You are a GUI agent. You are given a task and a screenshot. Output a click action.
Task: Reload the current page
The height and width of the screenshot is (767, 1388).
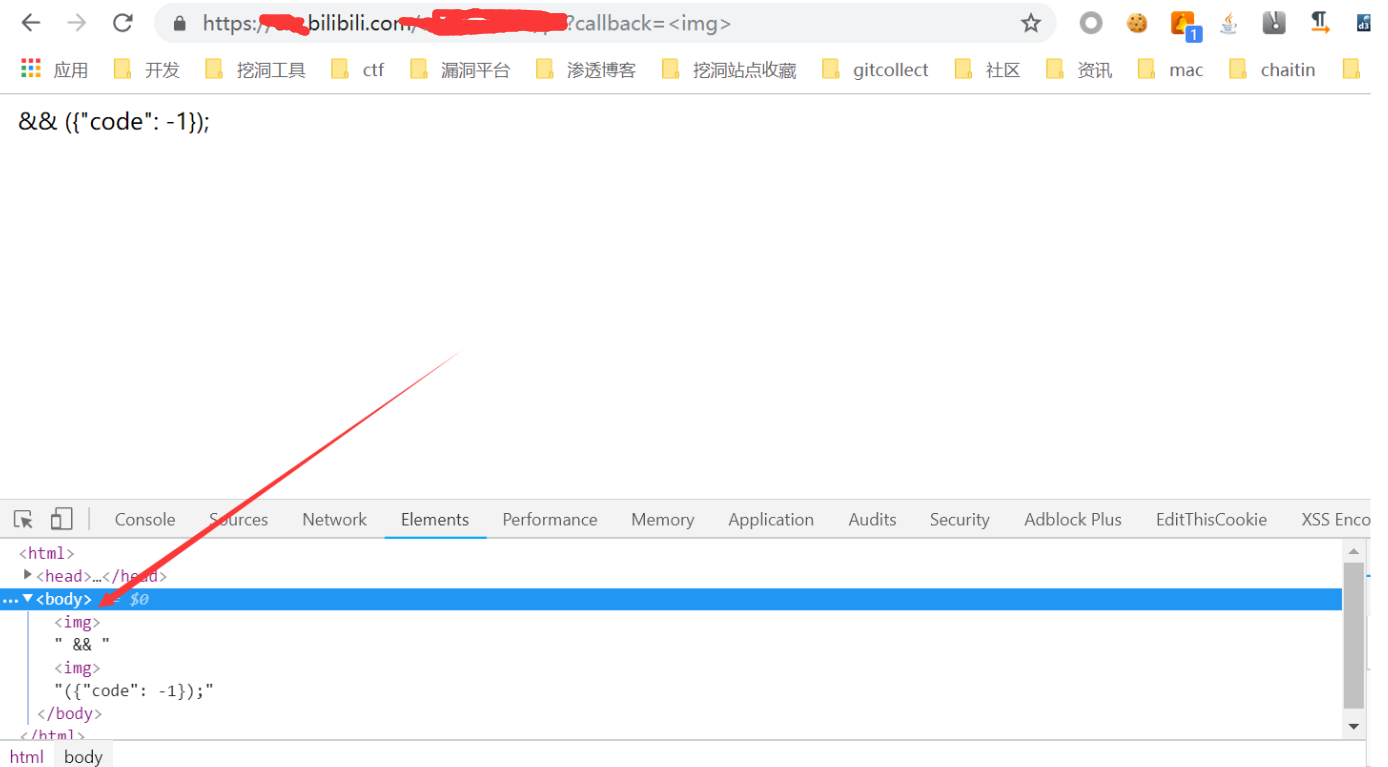[122, 23]
